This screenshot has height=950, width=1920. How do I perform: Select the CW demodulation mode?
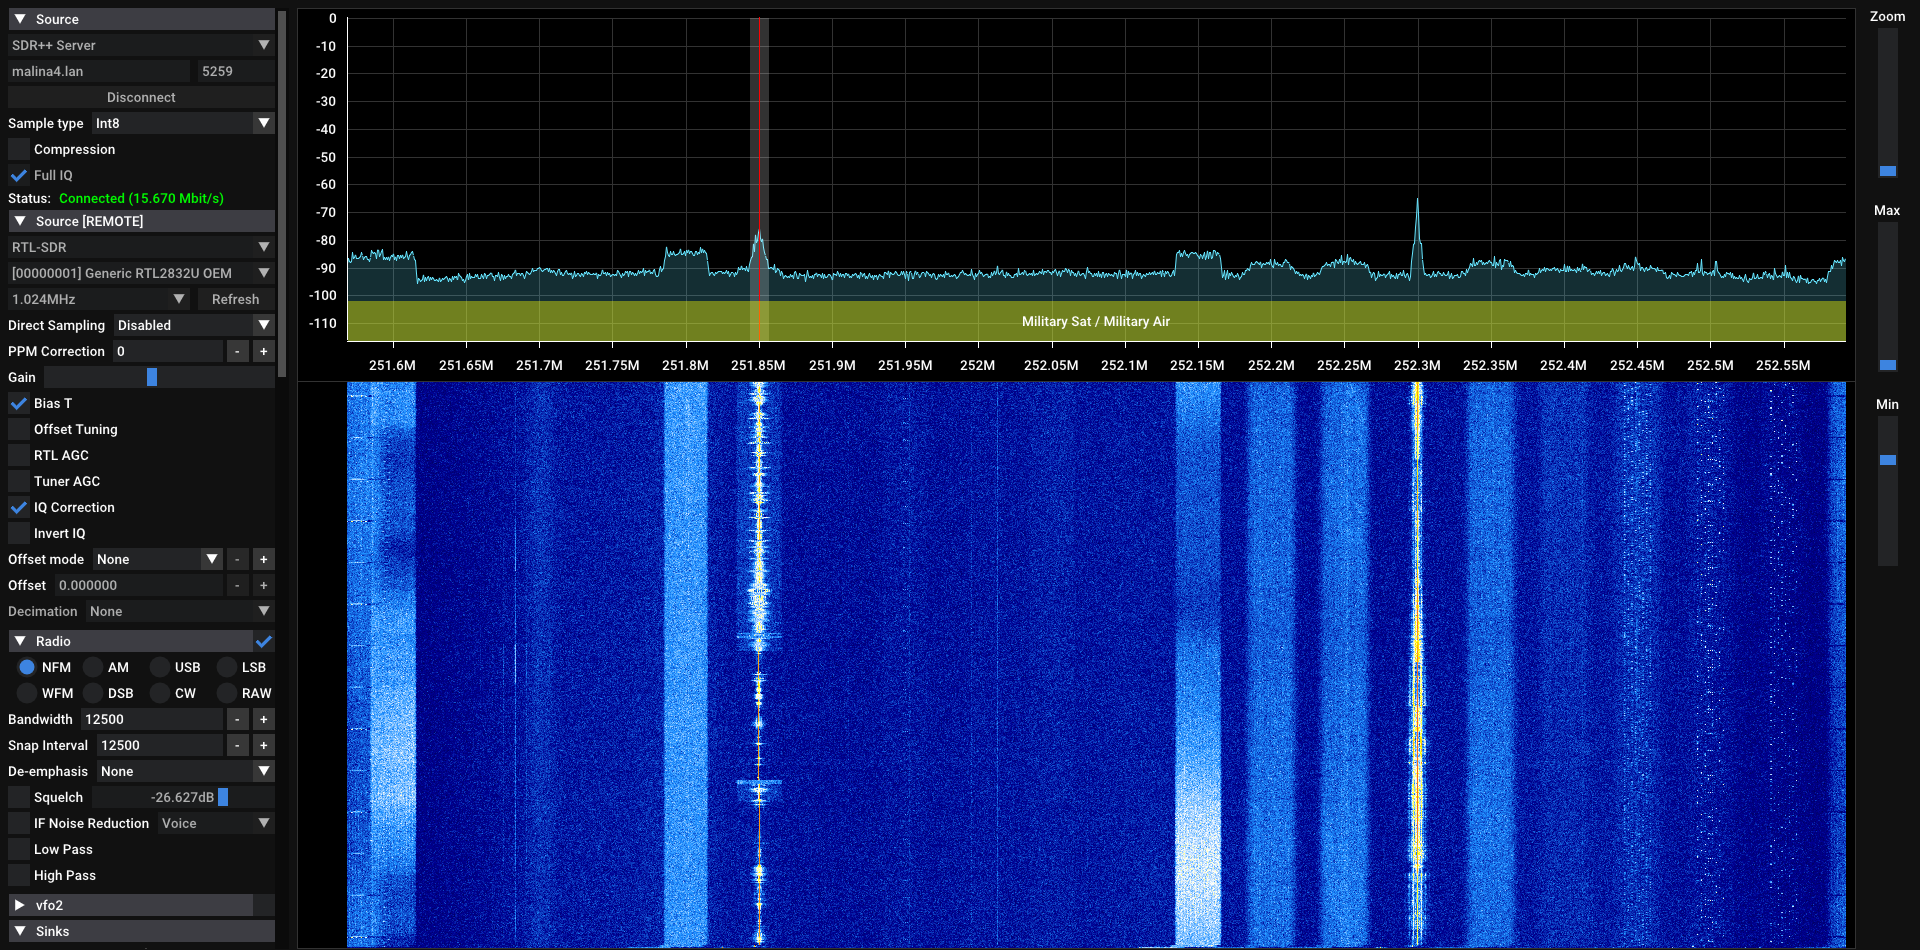(160, 693)
